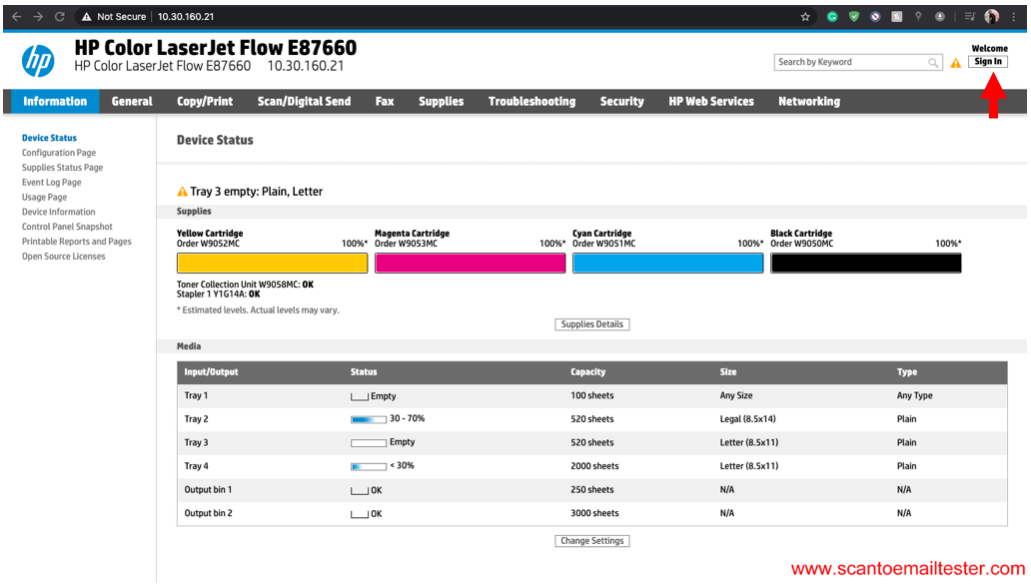The width and height of the screenshot is (1031, 588).
Task: Click the green shield extension icon
Action: coord(854,17)
